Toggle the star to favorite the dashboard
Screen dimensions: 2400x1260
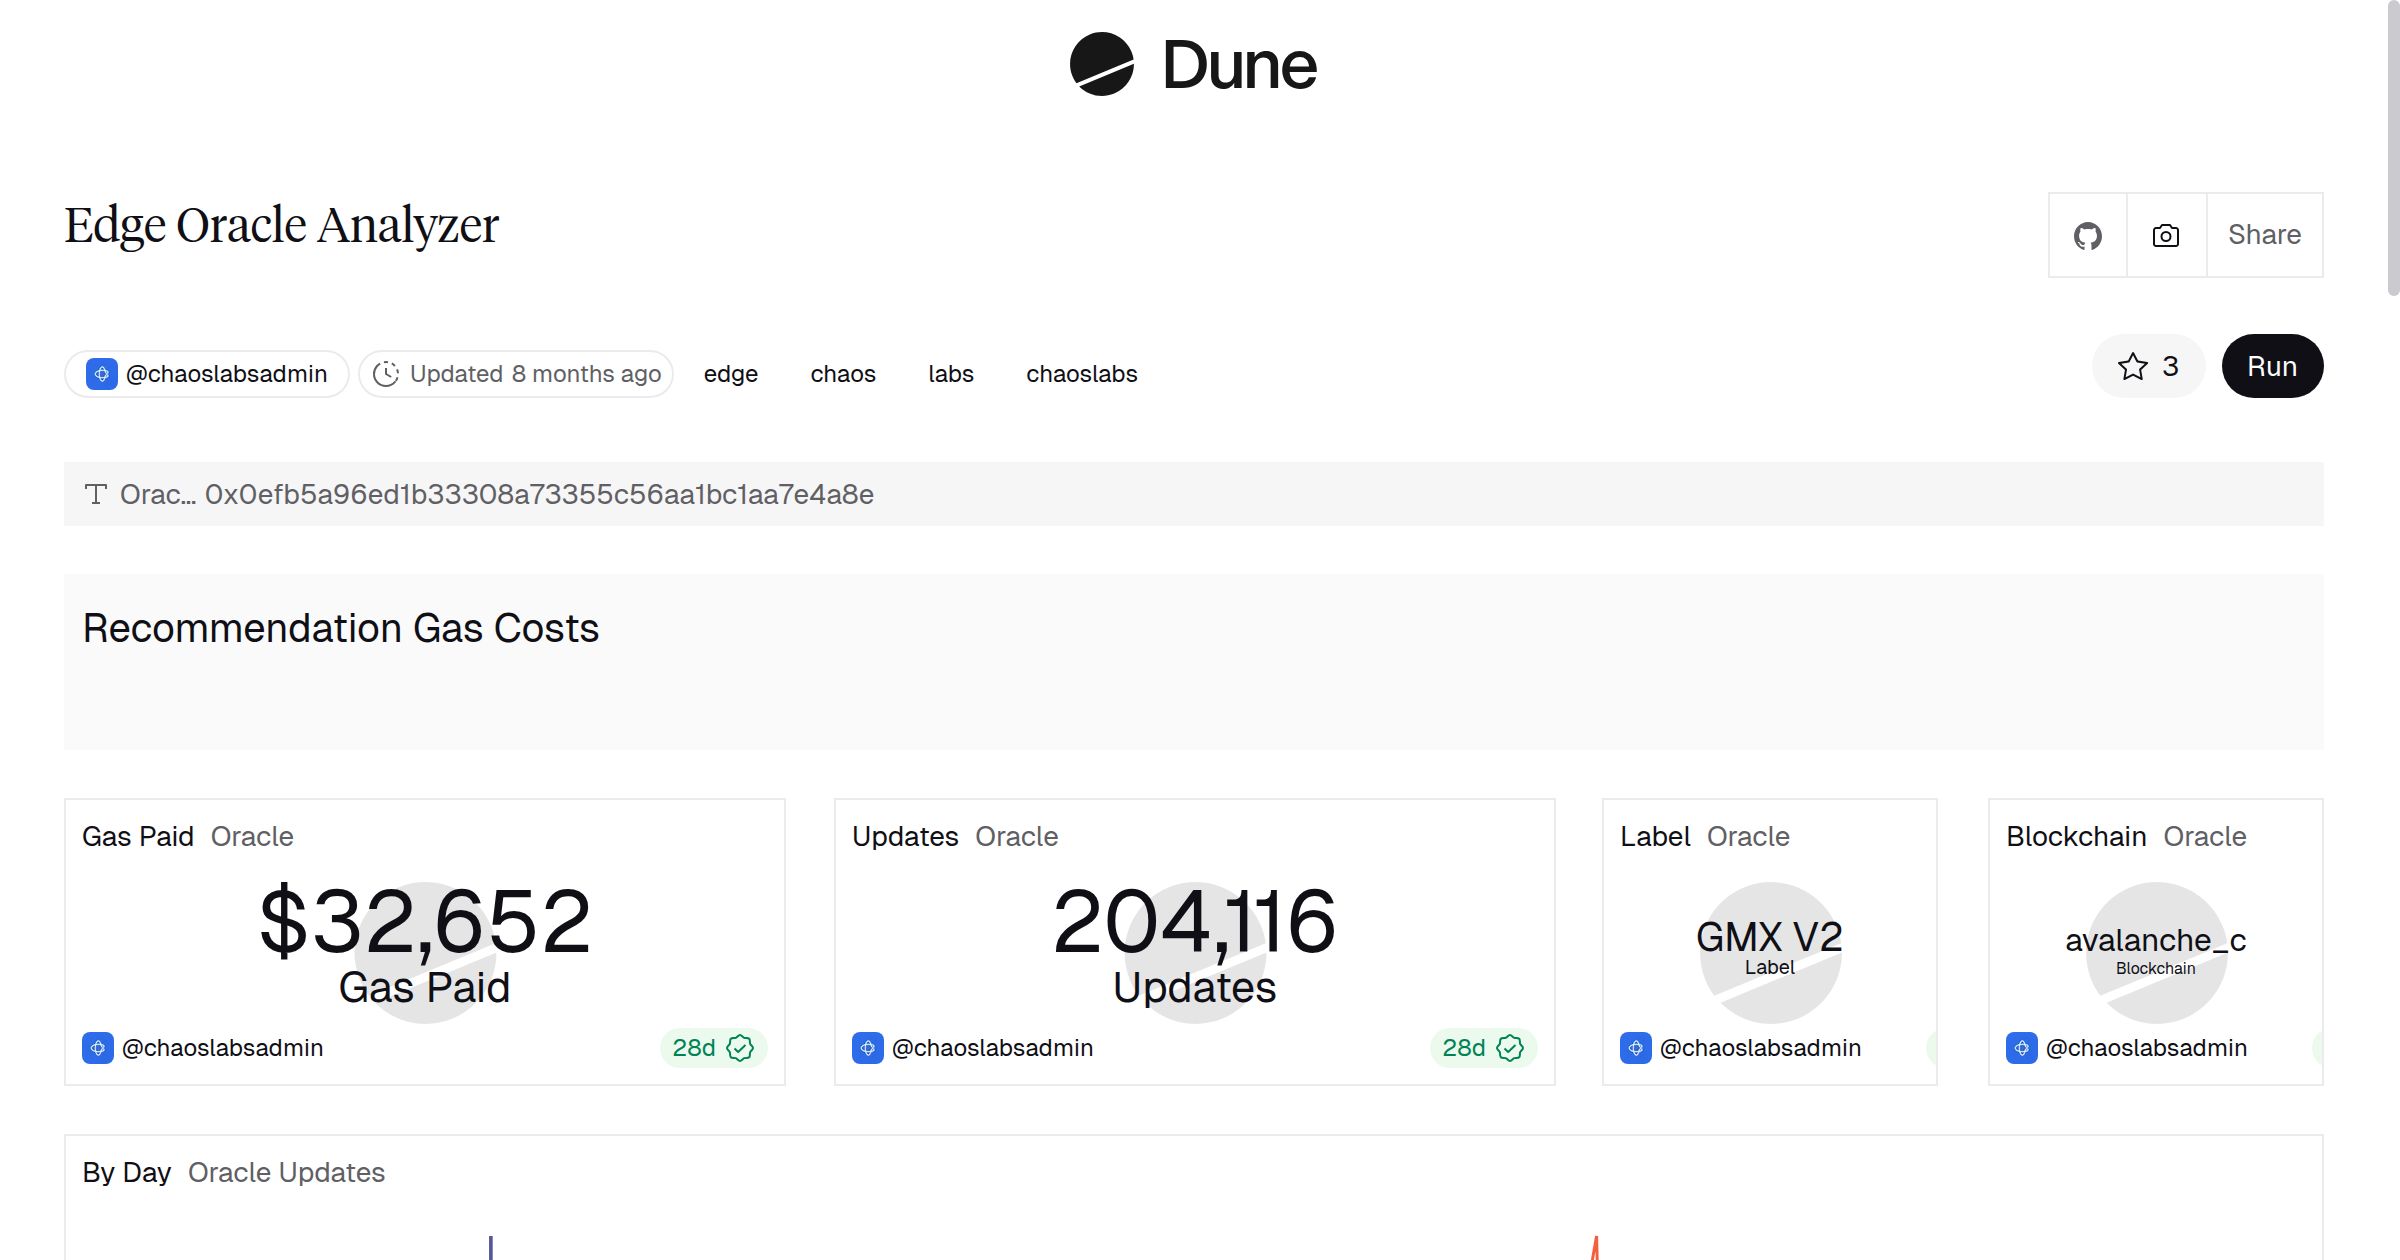[x=2134, y=366]
